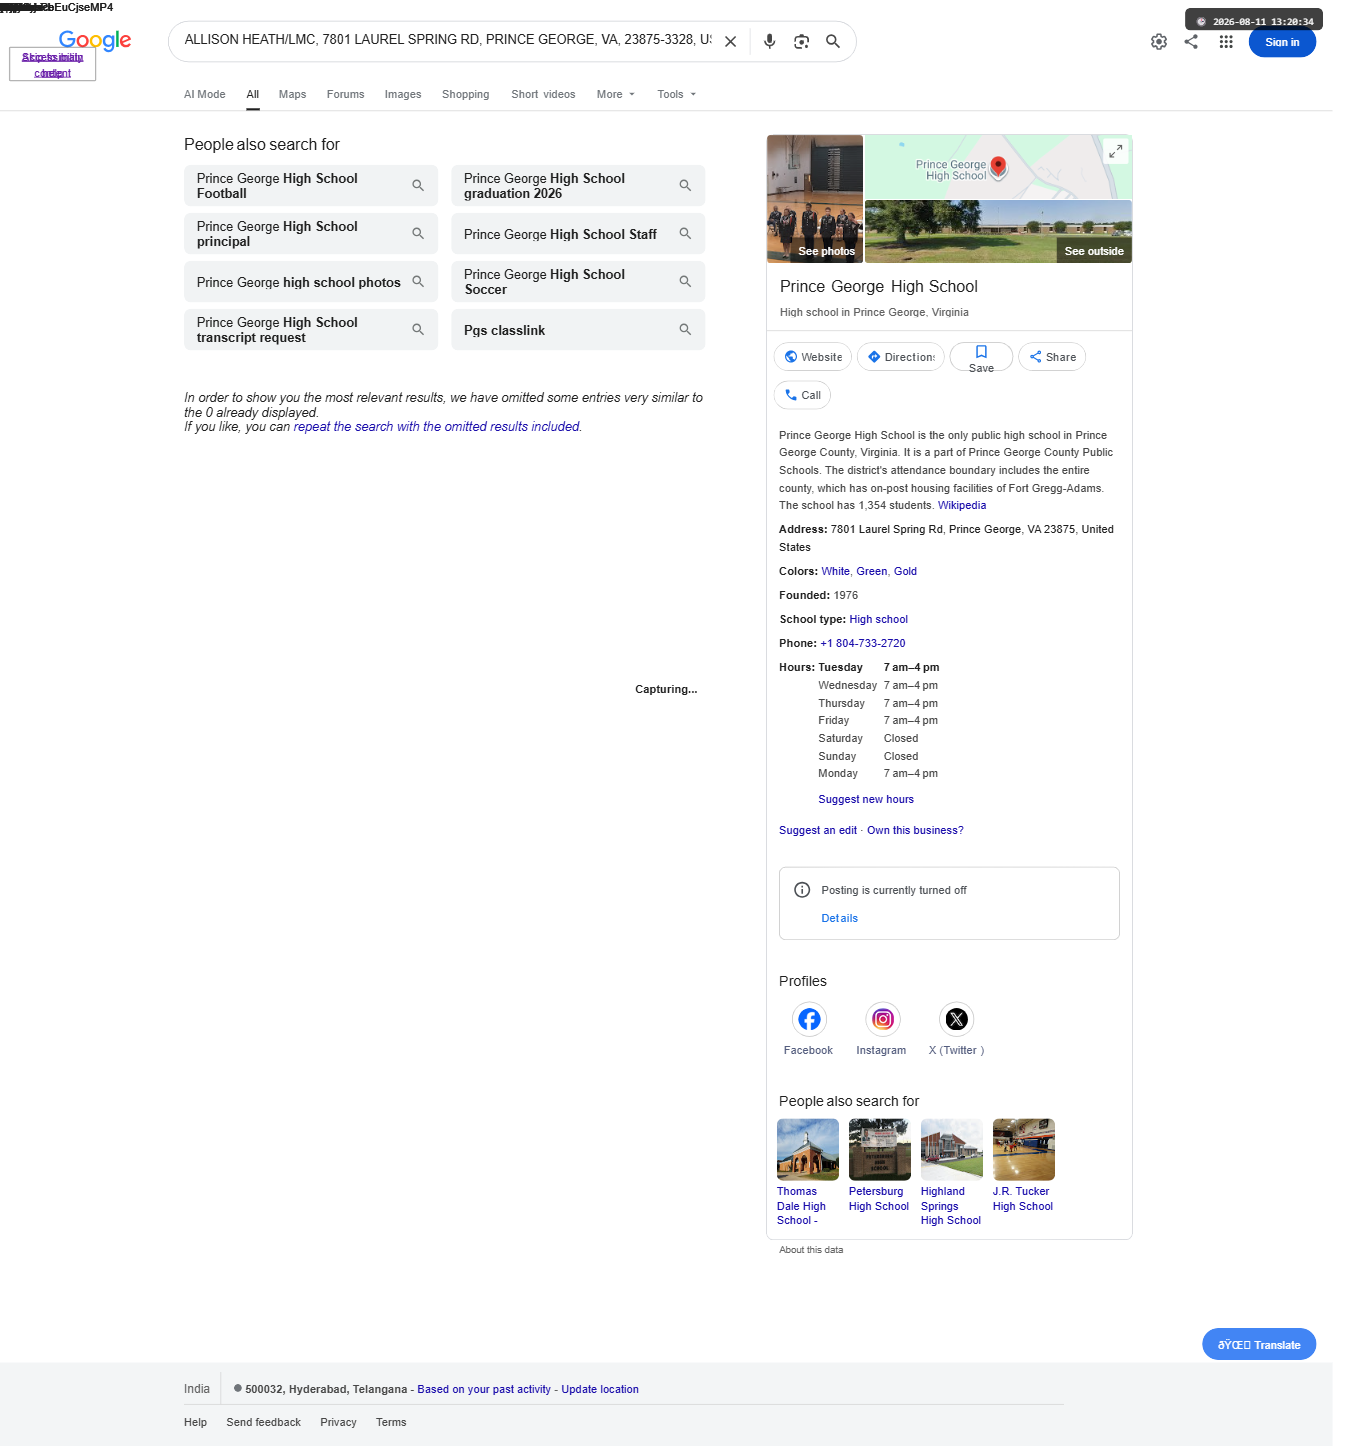The image size is (1348, 1446).
Task: Click the red map pin marker
Action: (x=998, y=166)
